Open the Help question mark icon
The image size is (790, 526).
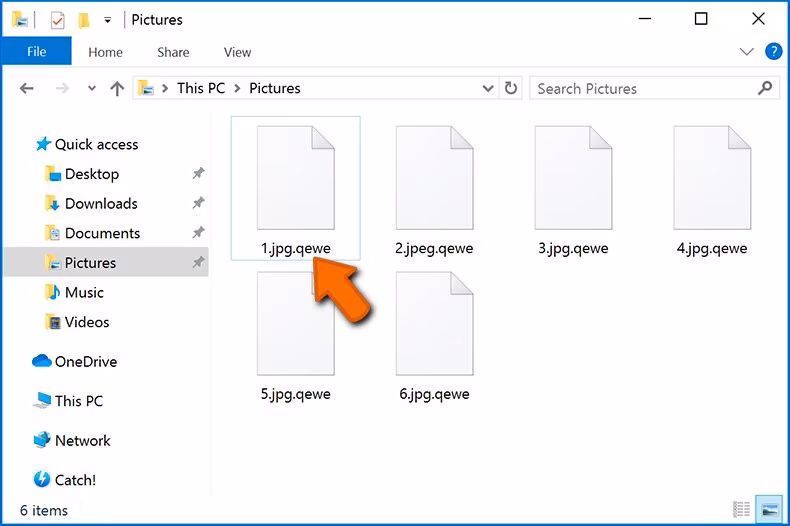pyautogui.click(x=773, y=51)
